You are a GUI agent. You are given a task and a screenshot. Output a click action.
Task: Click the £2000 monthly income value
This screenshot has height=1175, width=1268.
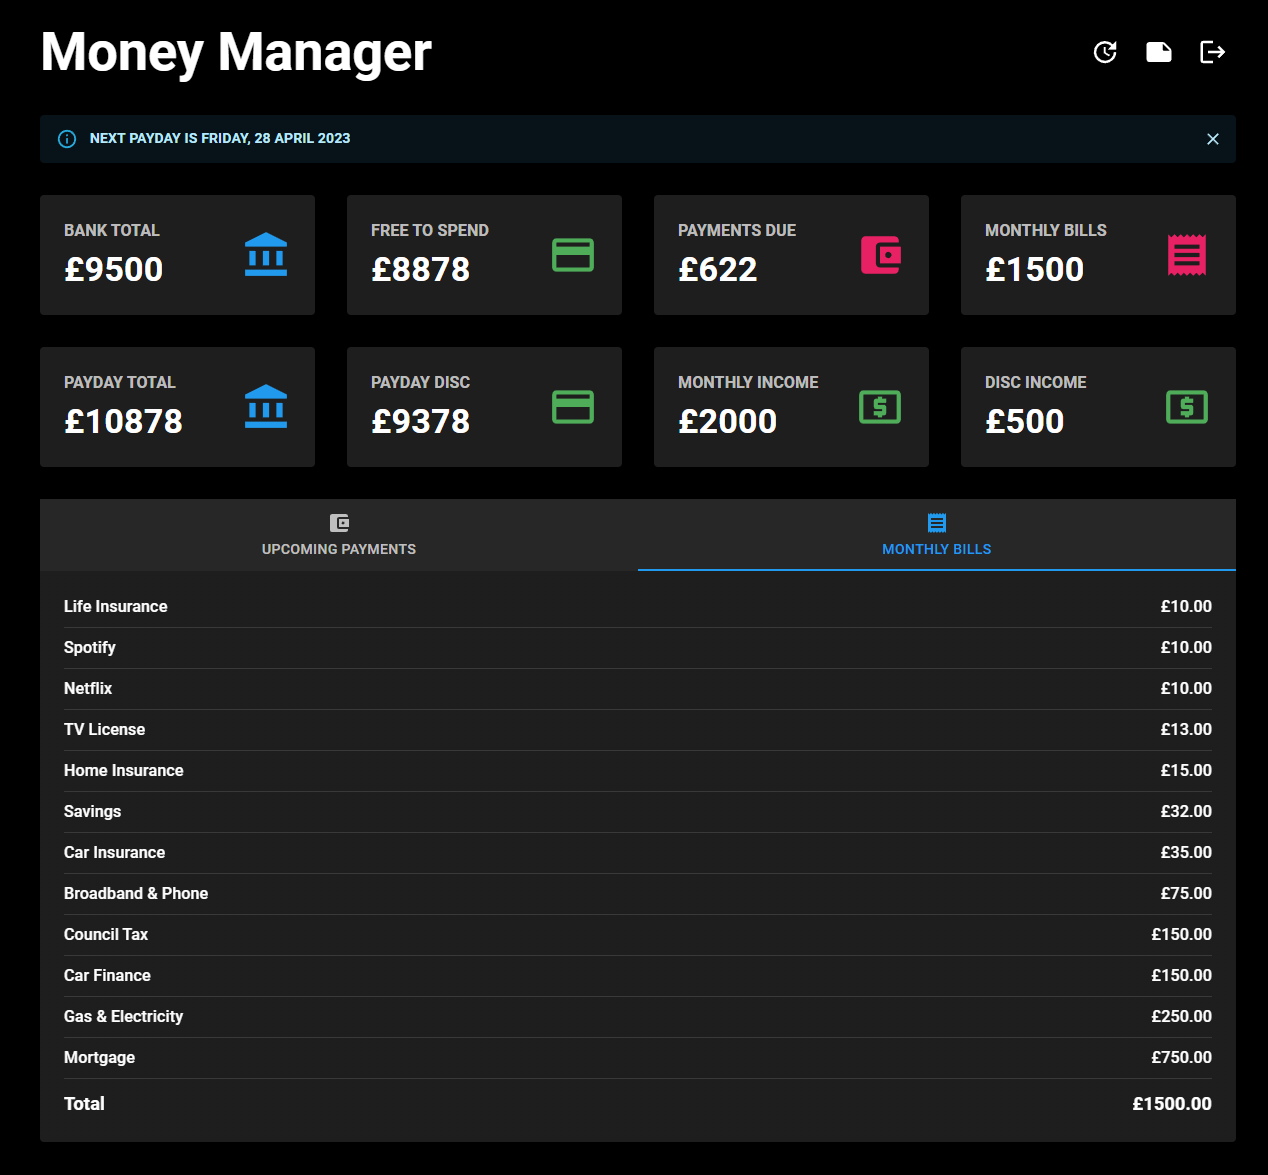[728, 421]
